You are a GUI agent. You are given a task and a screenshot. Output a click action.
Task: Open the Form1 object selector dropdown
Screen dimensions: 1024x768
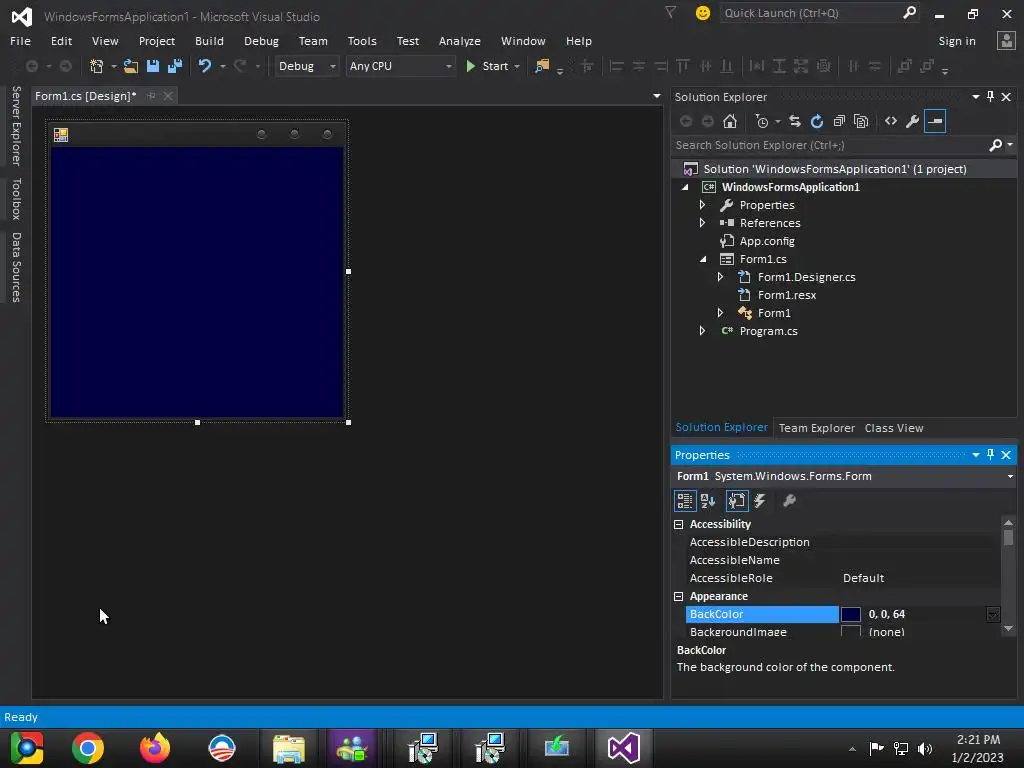tap(1010, 476)
